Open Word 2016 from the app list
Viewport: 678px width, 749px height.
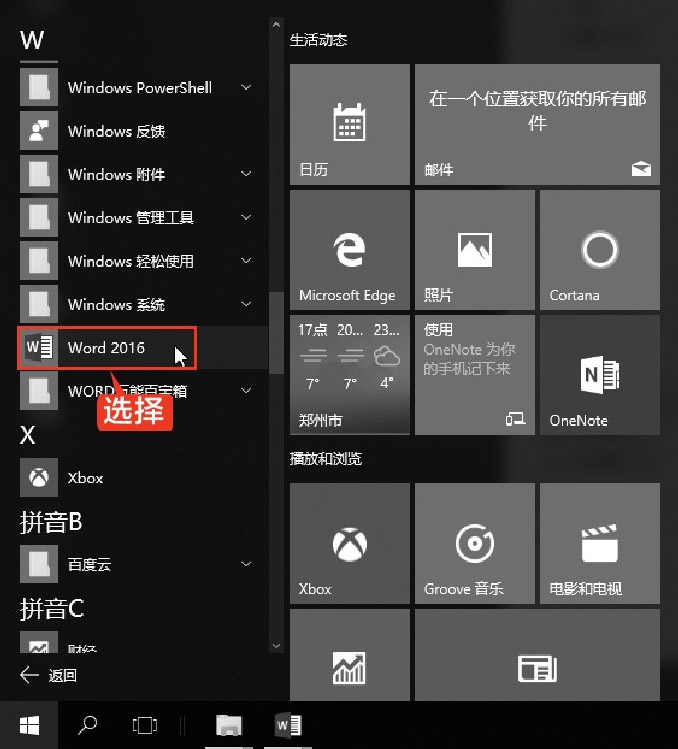coord(106,348)
